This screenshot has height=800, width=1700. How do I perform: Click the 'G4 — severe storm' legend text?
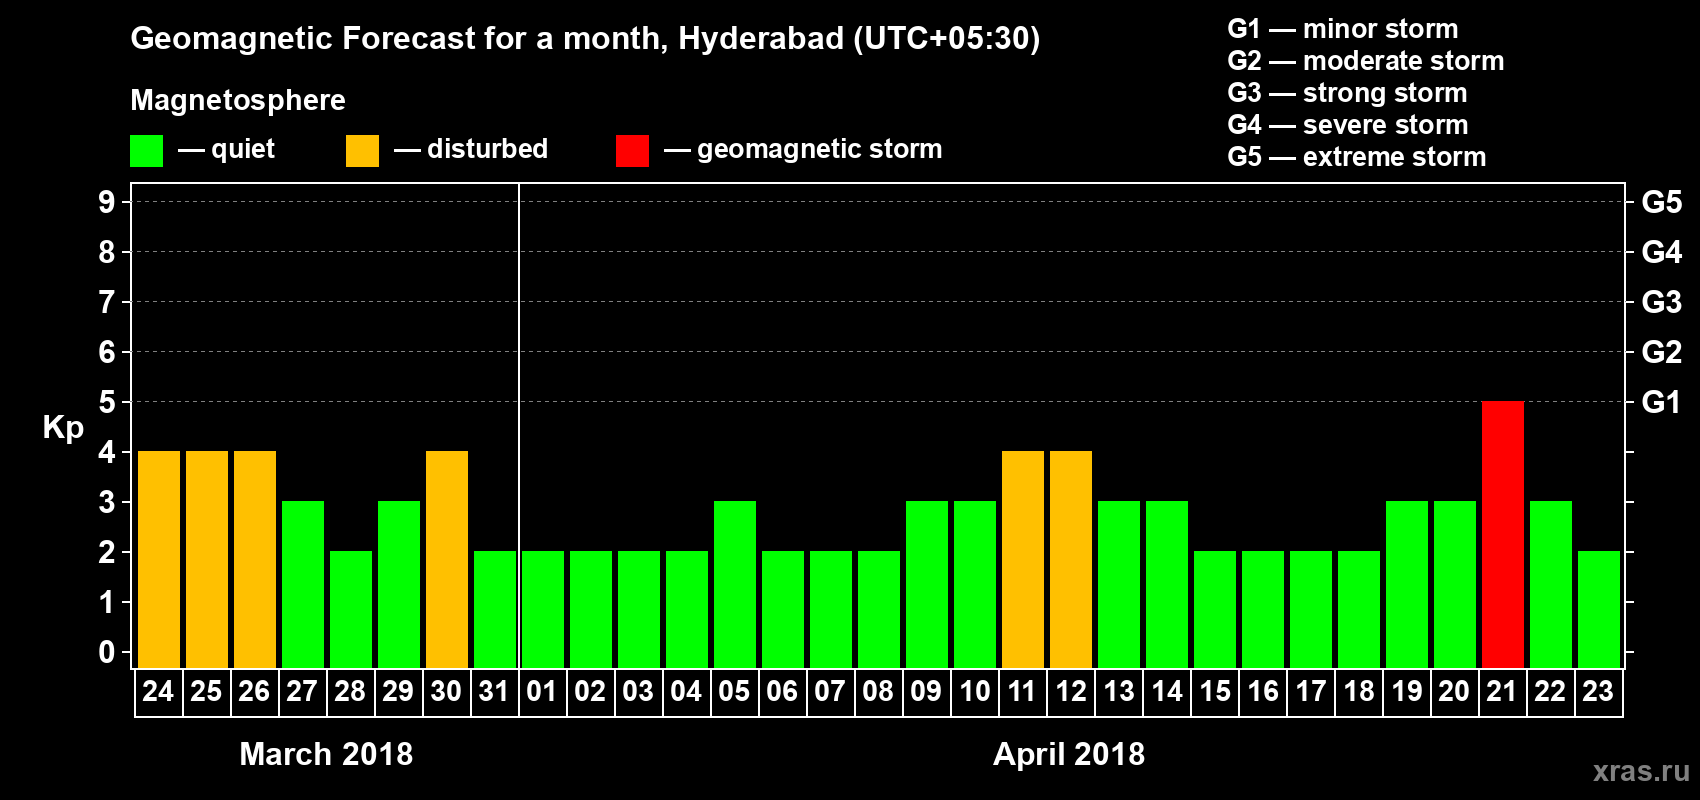click(x=1348, y=125)
